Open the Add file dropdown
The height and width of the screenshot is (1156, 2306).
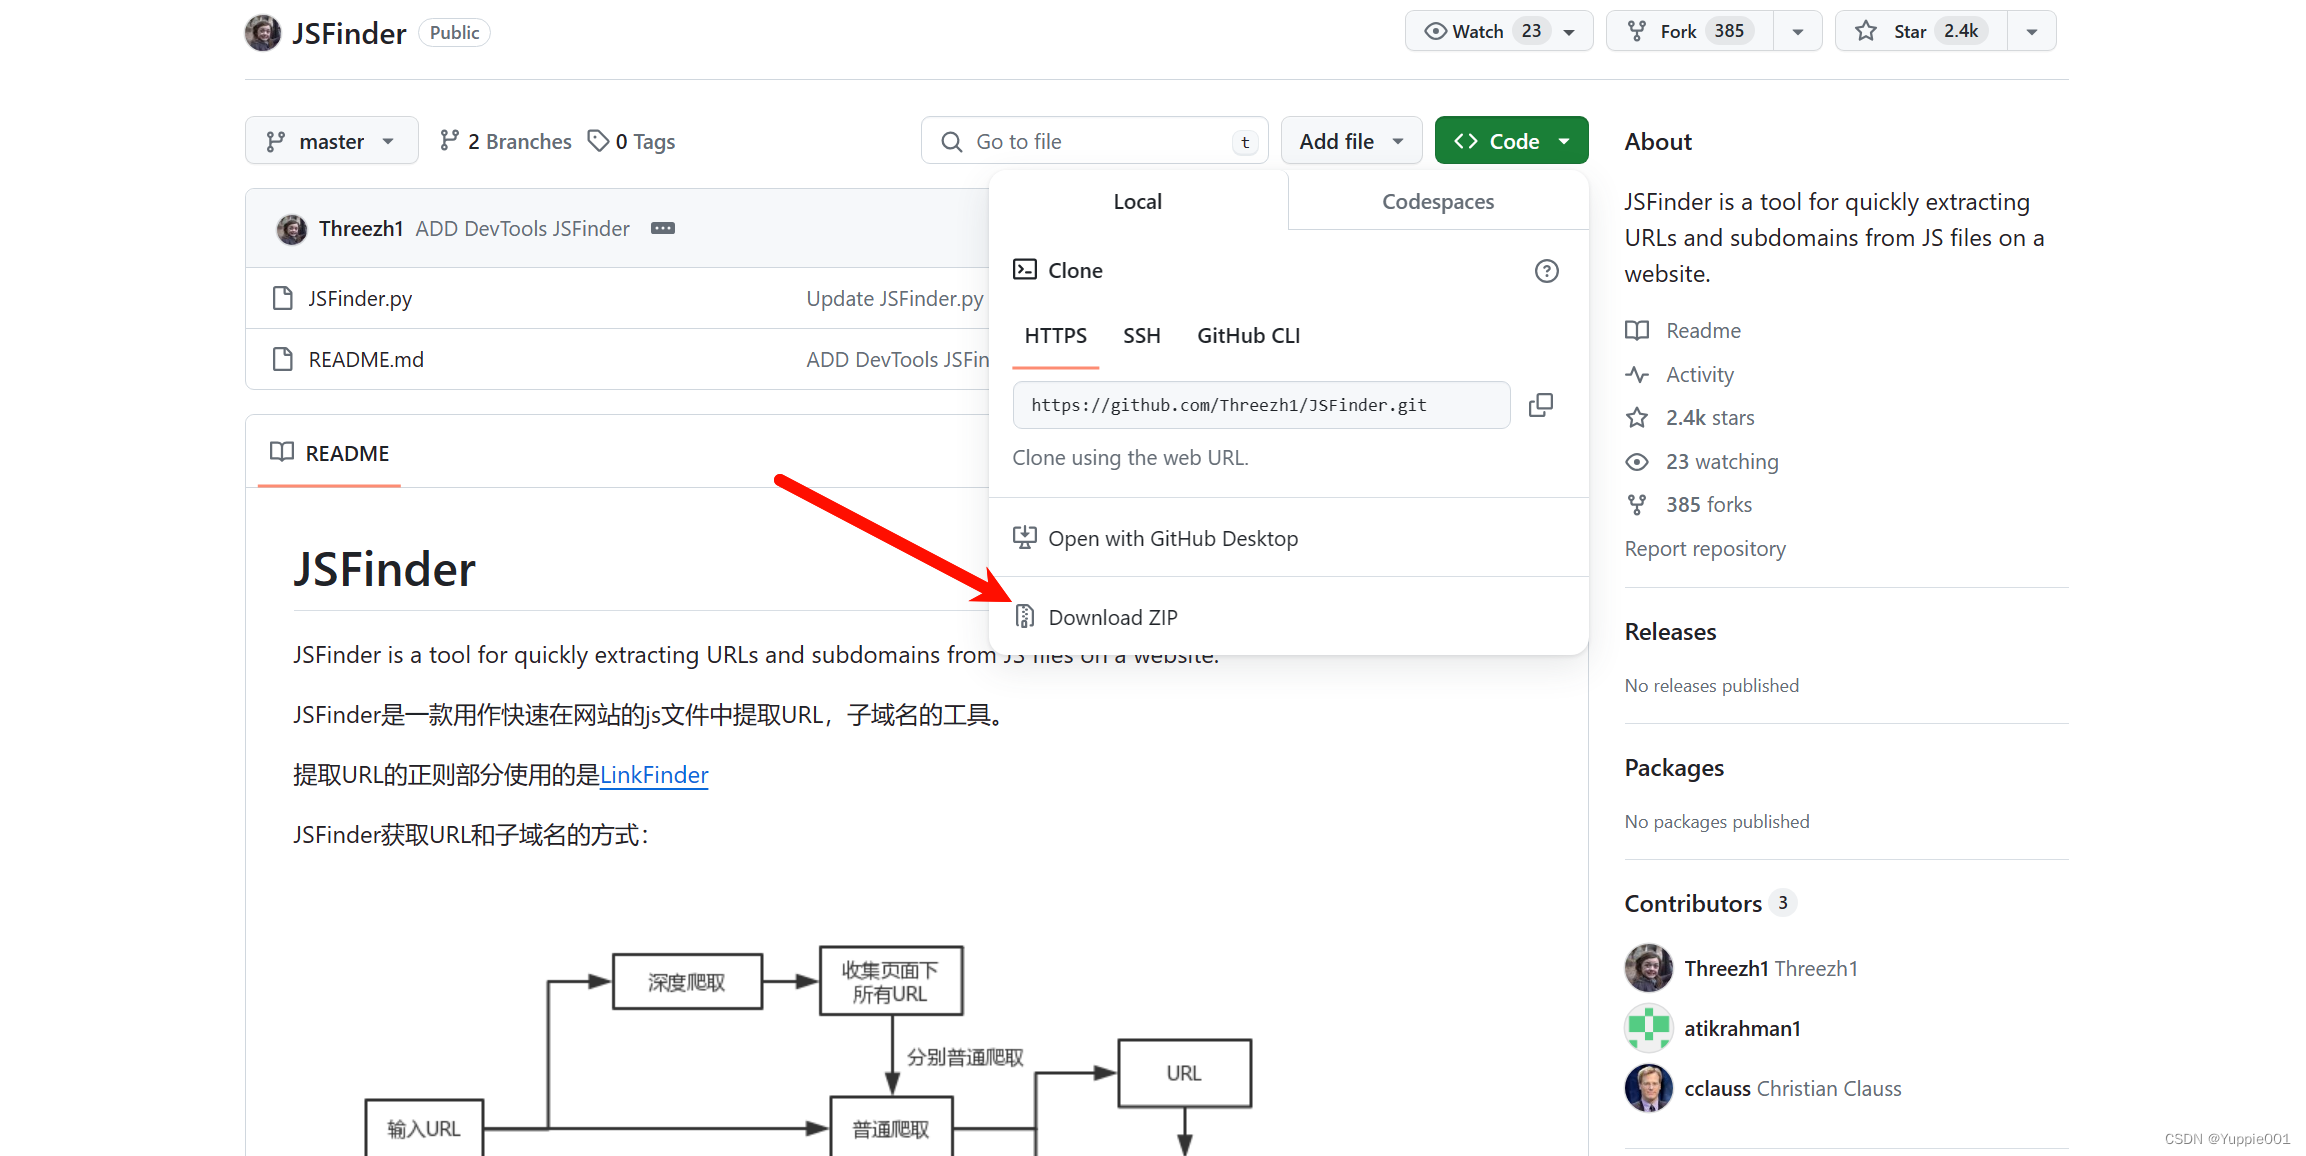click(1350, 140)
